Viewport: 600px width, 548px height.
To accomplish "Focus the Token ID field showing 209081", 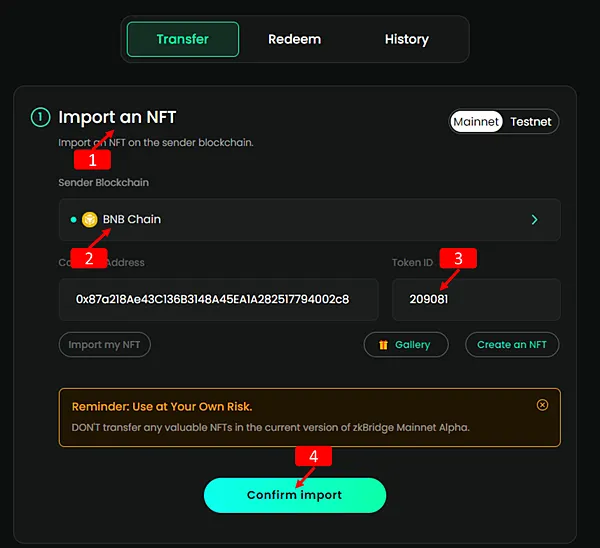I will coord(475,299).
